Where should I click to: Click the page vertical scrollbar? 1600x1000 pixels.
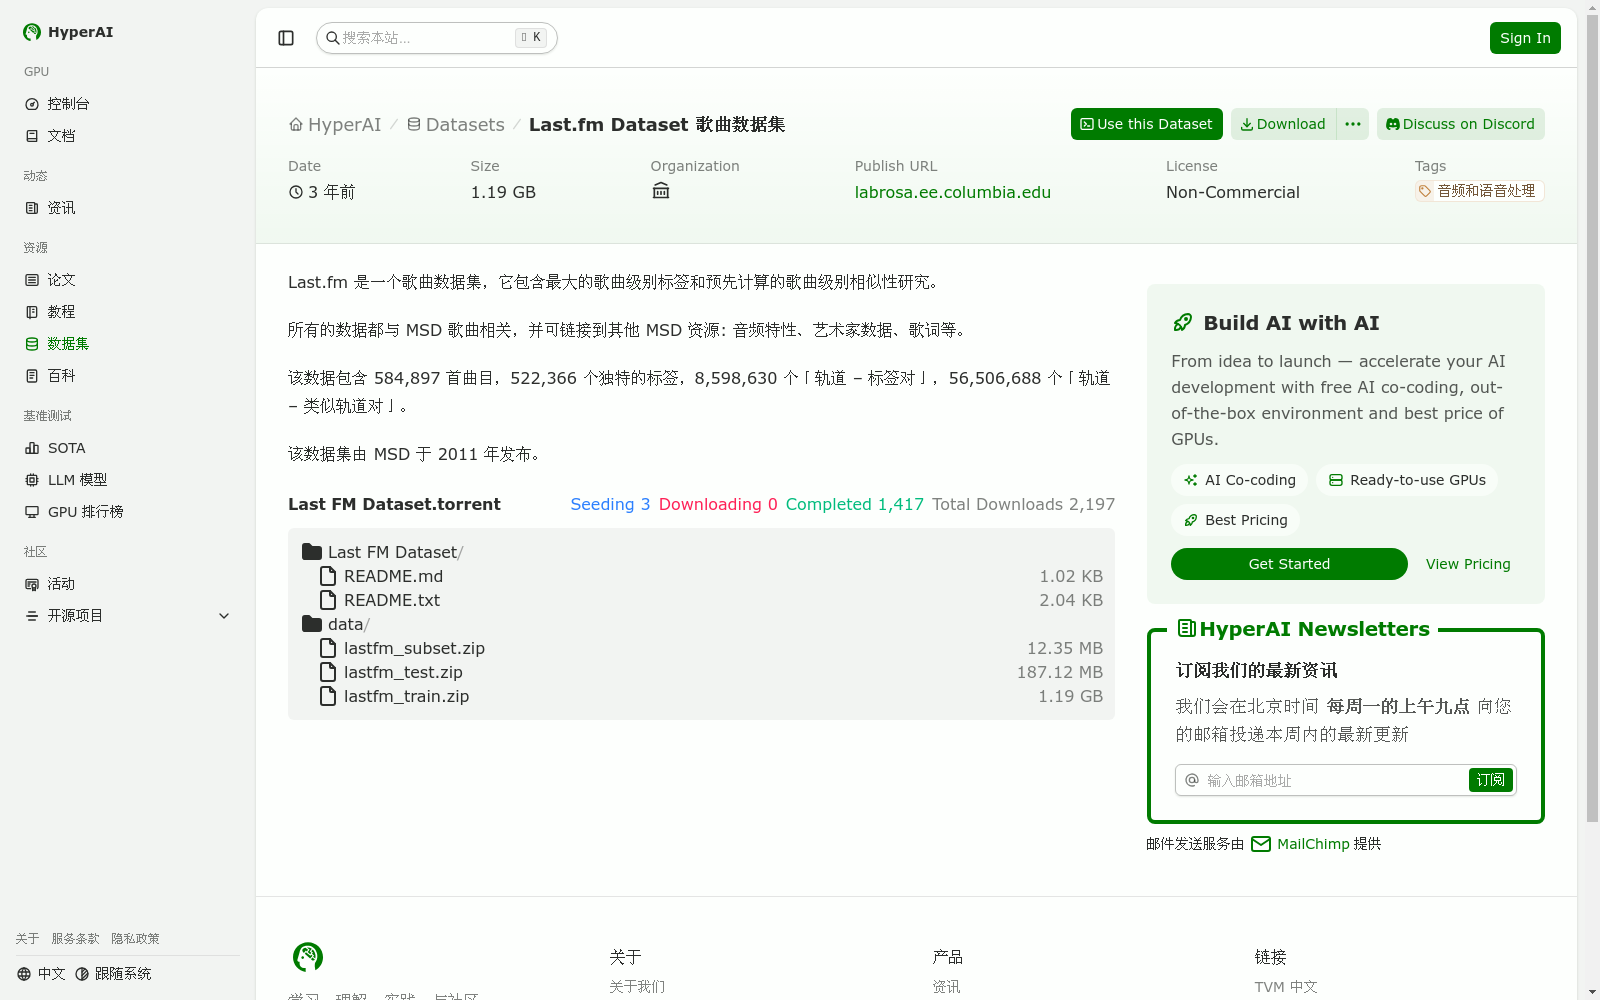pos(1592,420)
